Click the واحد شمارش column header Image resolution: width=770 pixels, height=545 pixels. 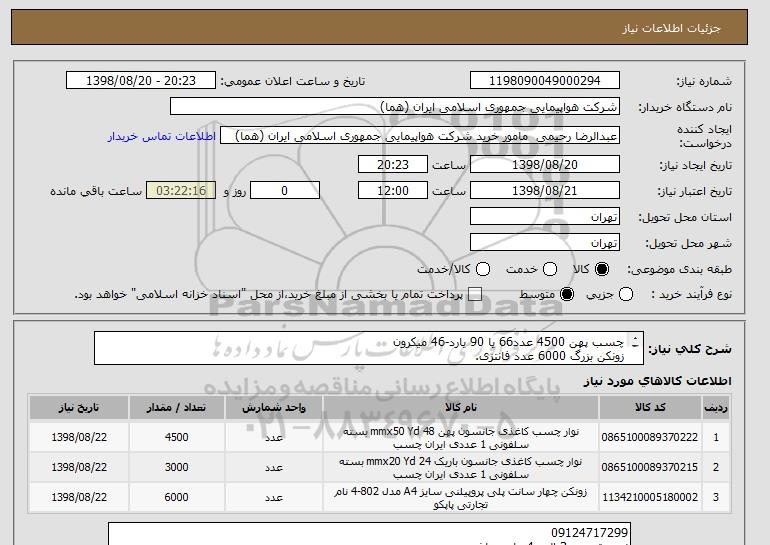pyautogui.click(x=274, y=408)
